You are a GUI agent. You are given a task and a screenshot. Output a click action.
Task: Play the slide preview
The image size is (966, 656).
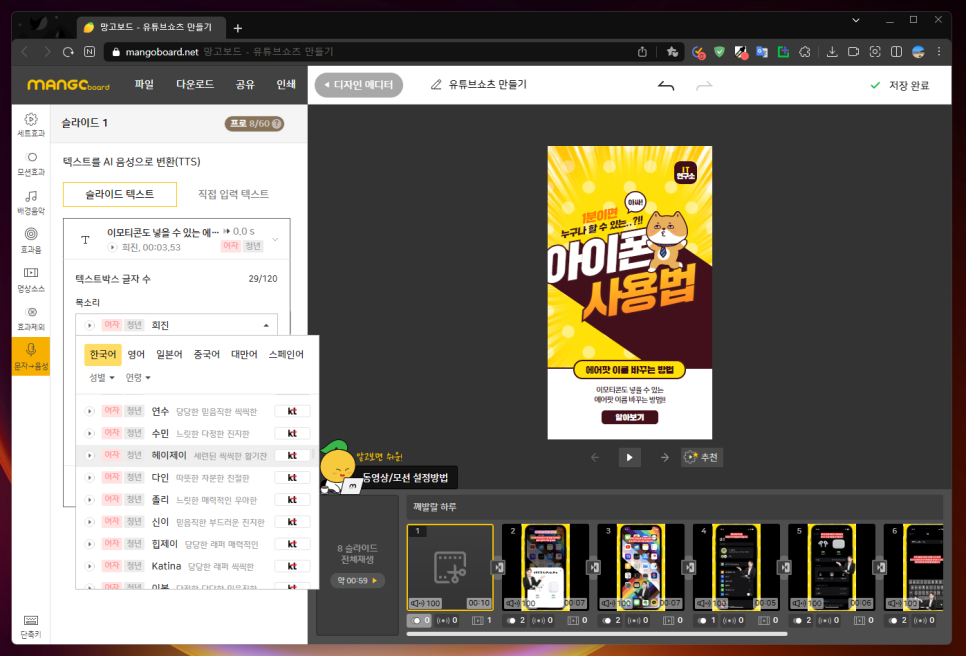[629, 457]
